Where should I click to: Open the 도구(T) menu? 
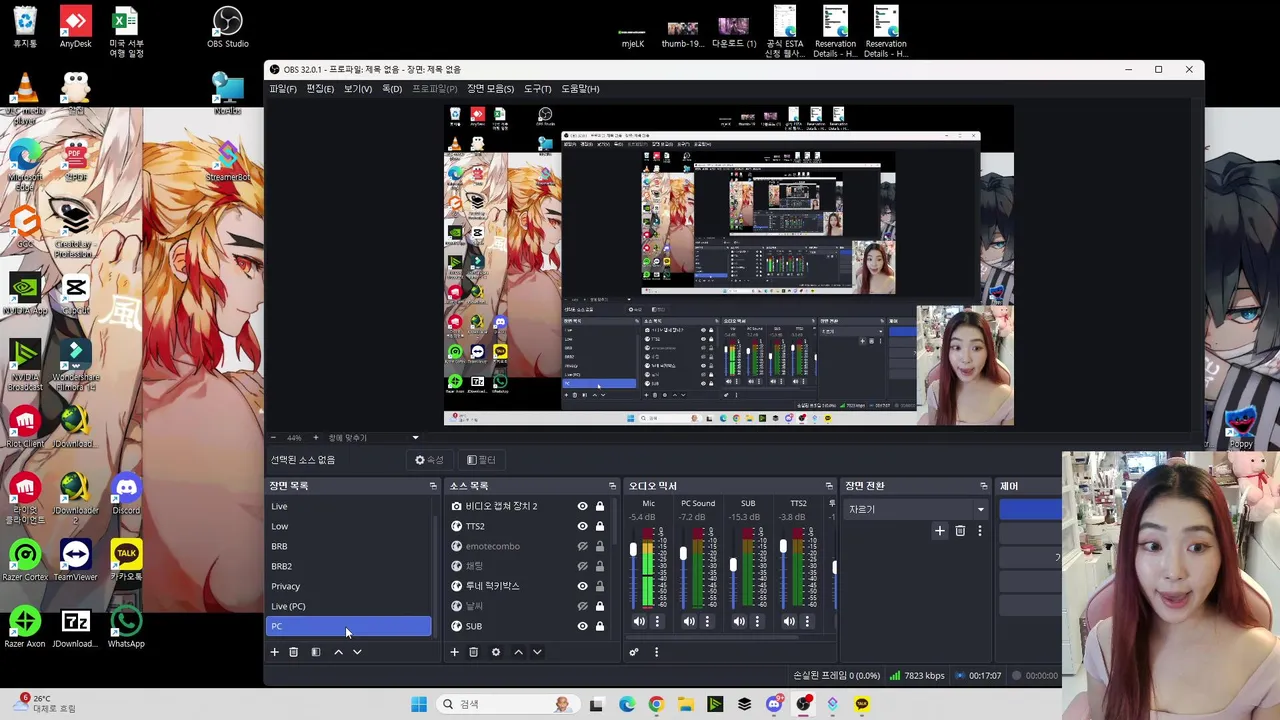pyautogui.click(x=537, y=89)
